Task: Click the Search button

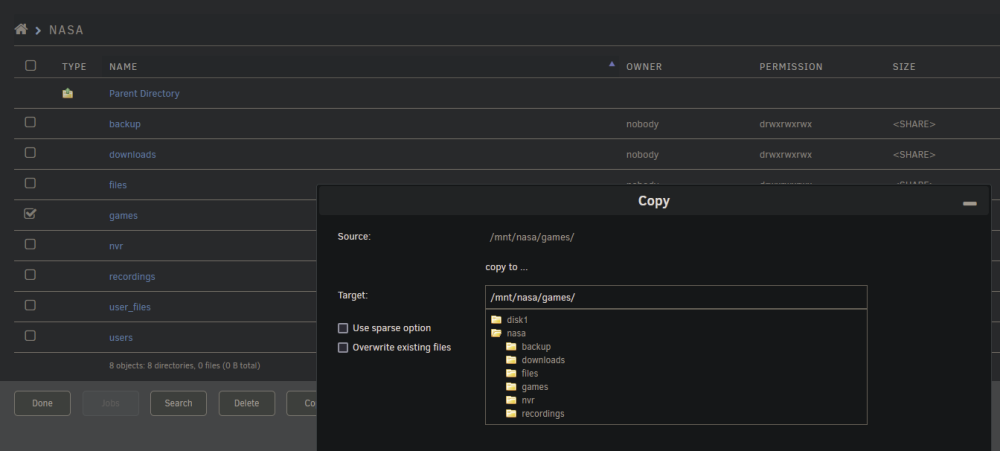Action: pyautogui.click(x=178, y=403)
